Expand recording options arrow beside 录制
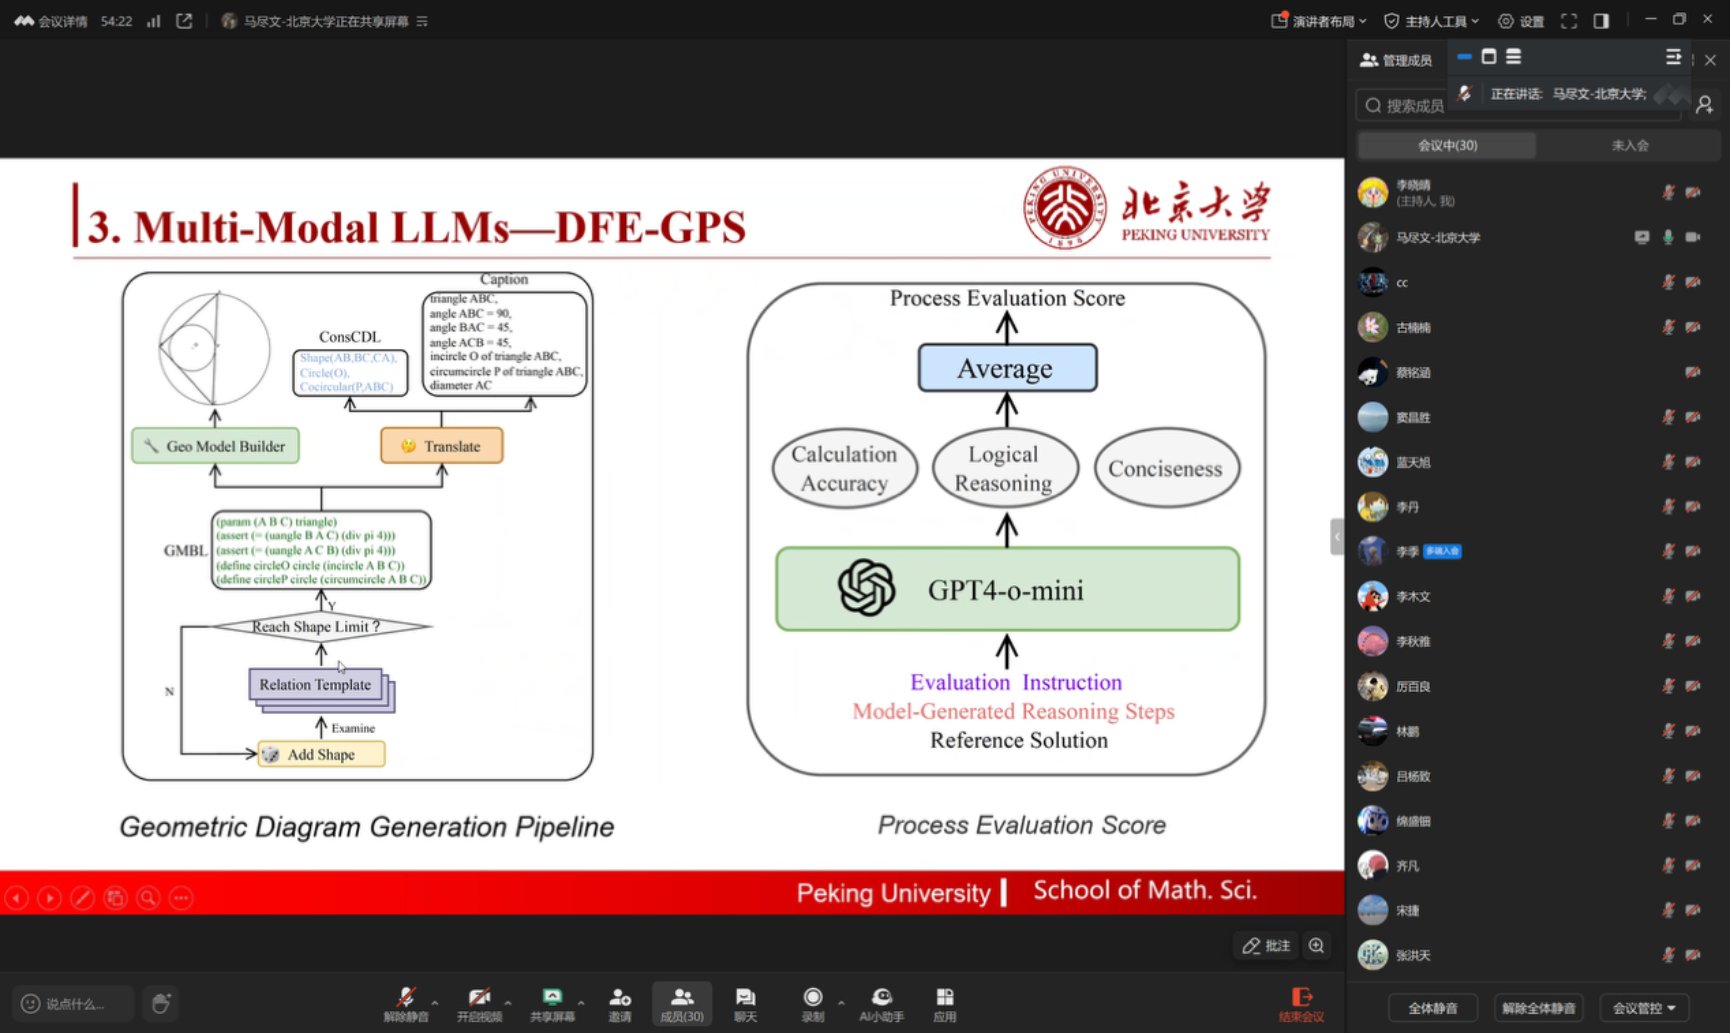The image size is (1731, 1034). click(841, 1002)
